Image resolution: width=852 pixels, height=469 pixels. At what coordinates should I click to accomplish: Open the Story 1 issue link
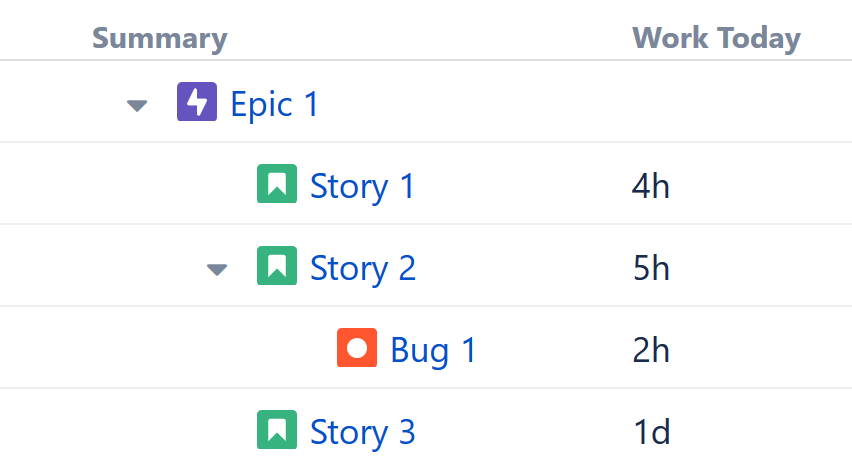pyautogui.click(x=362, y=185)
